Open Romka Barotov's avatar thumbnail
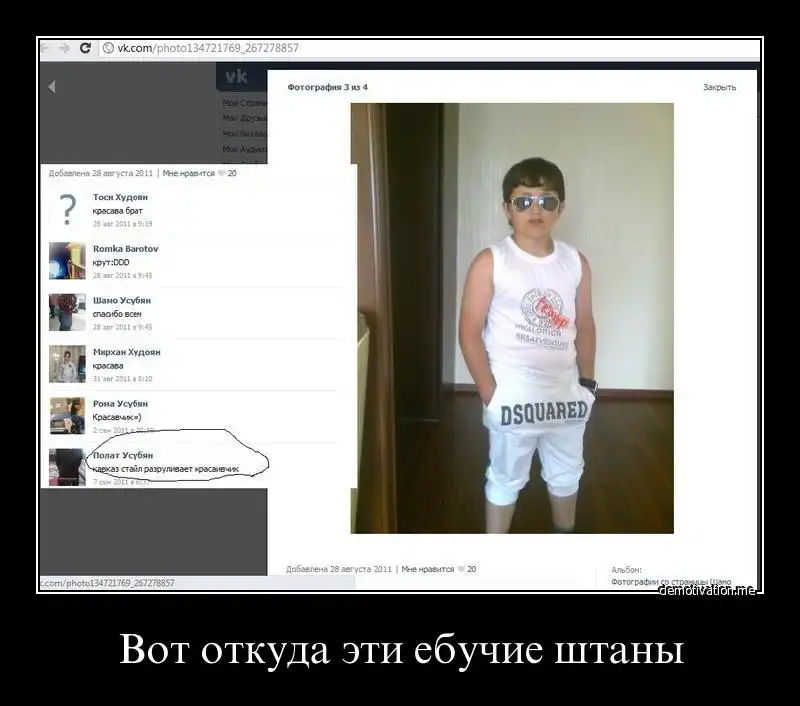The image size is (800, 706). [x=67, y=260]
